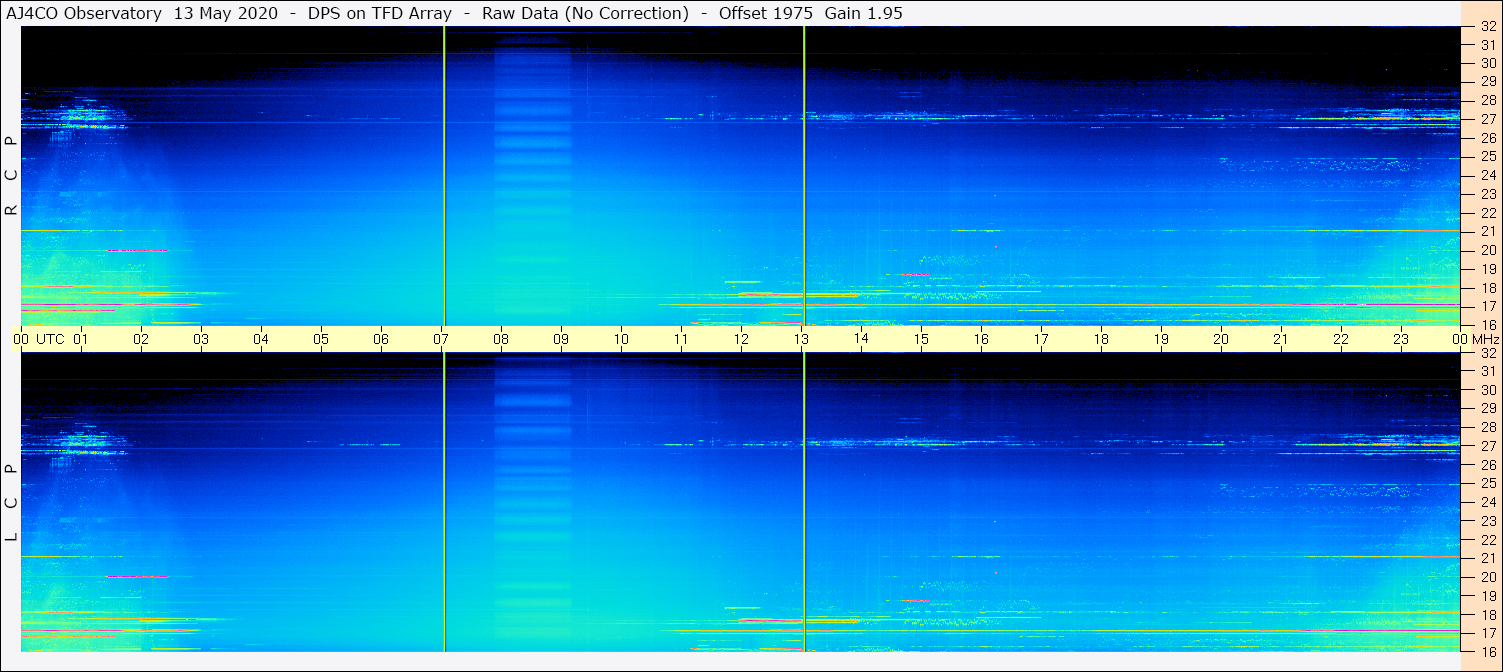Click the 13 UTC vertical marker in RCP panel
1503x672 pixels.
point(804,175)
